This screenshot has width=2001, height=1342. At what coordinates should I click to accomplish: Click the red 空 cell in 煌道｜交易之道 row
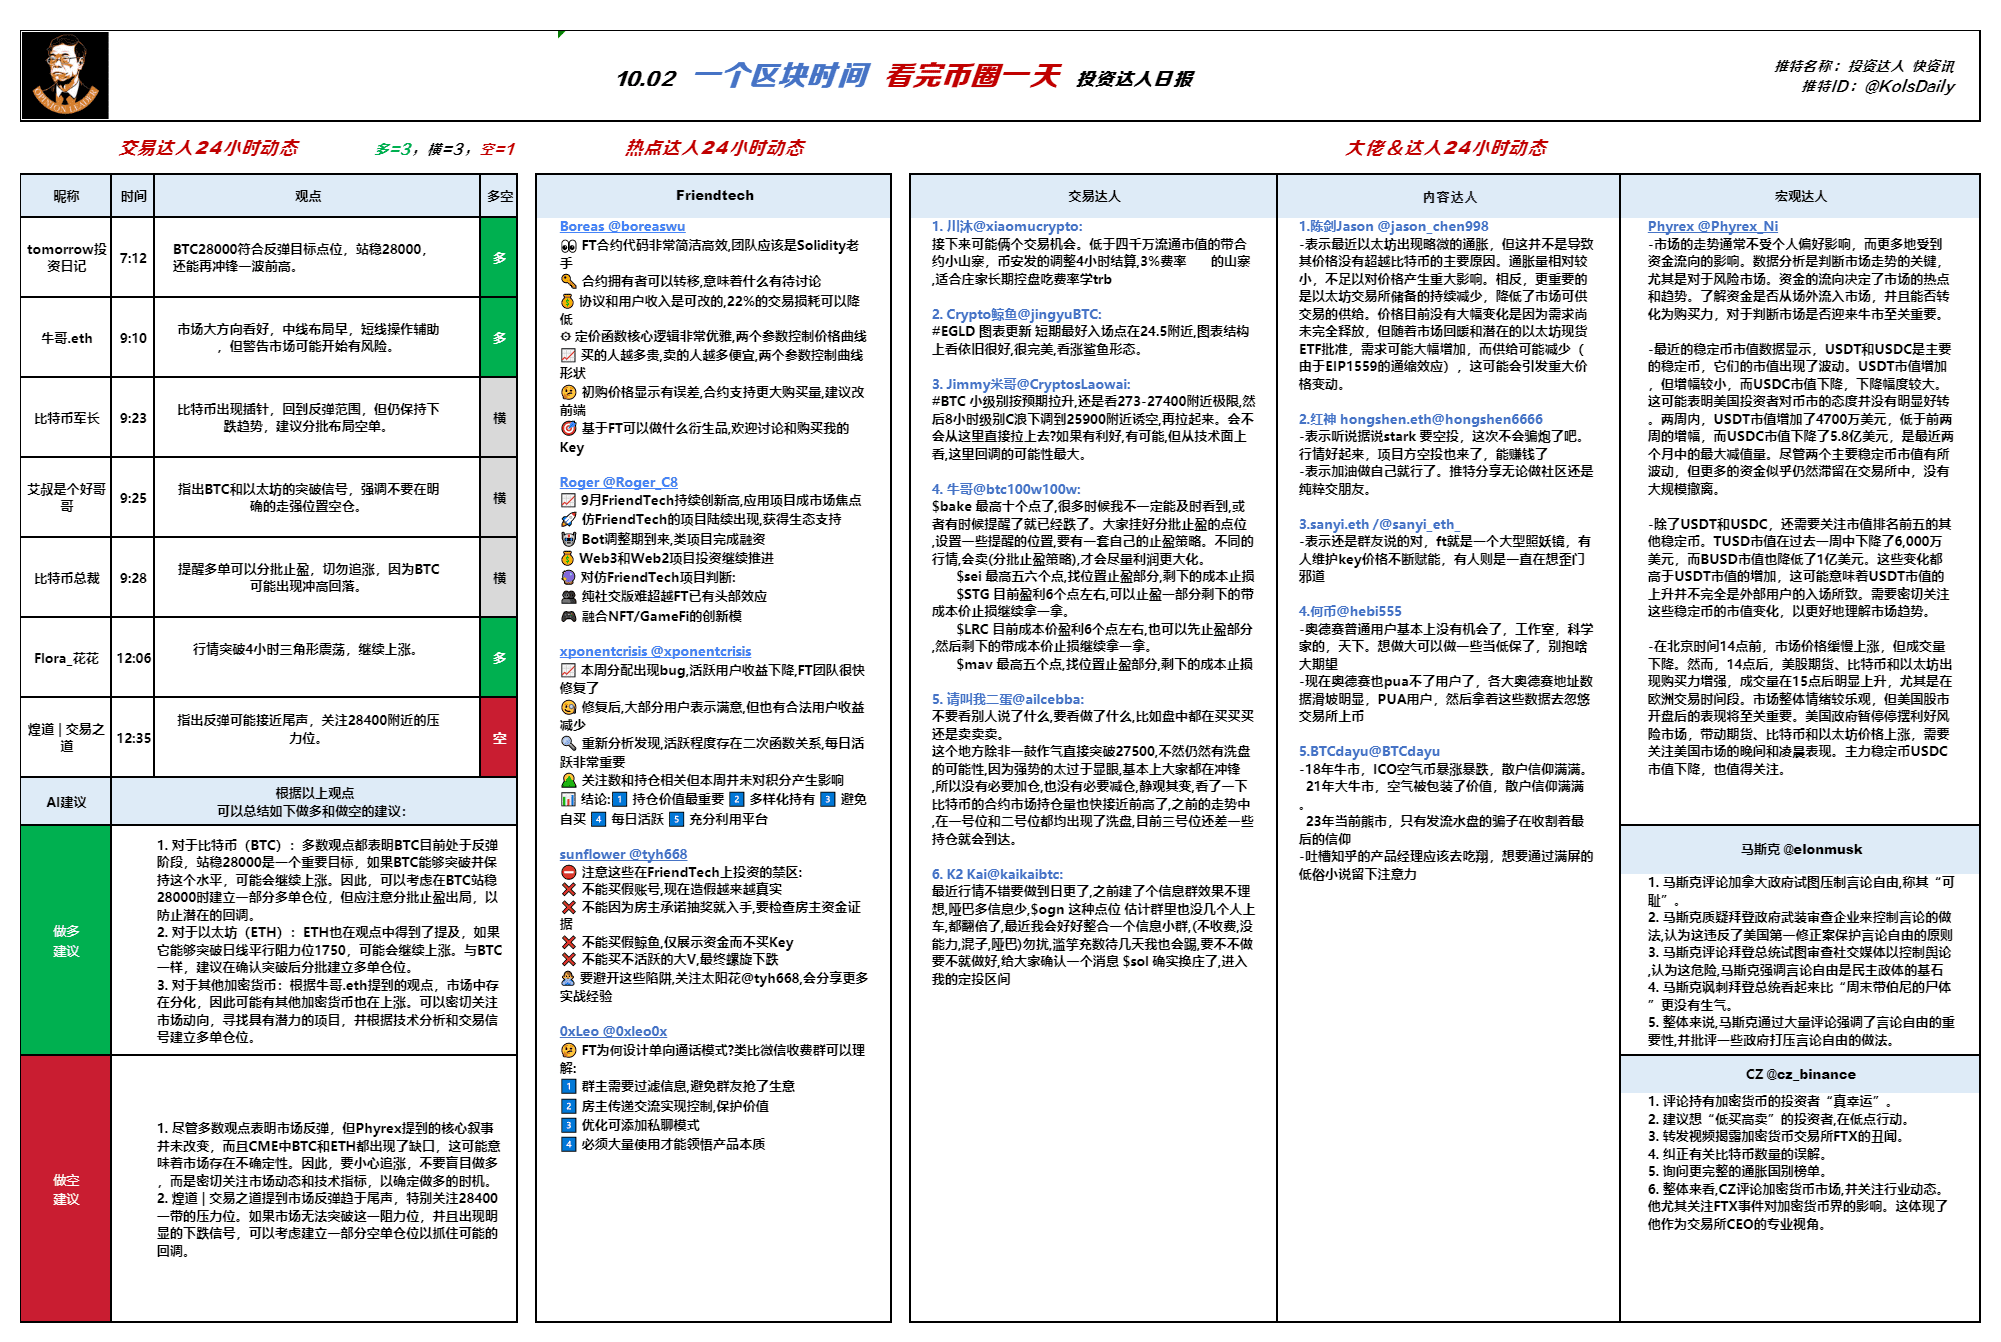coord(499,737)
